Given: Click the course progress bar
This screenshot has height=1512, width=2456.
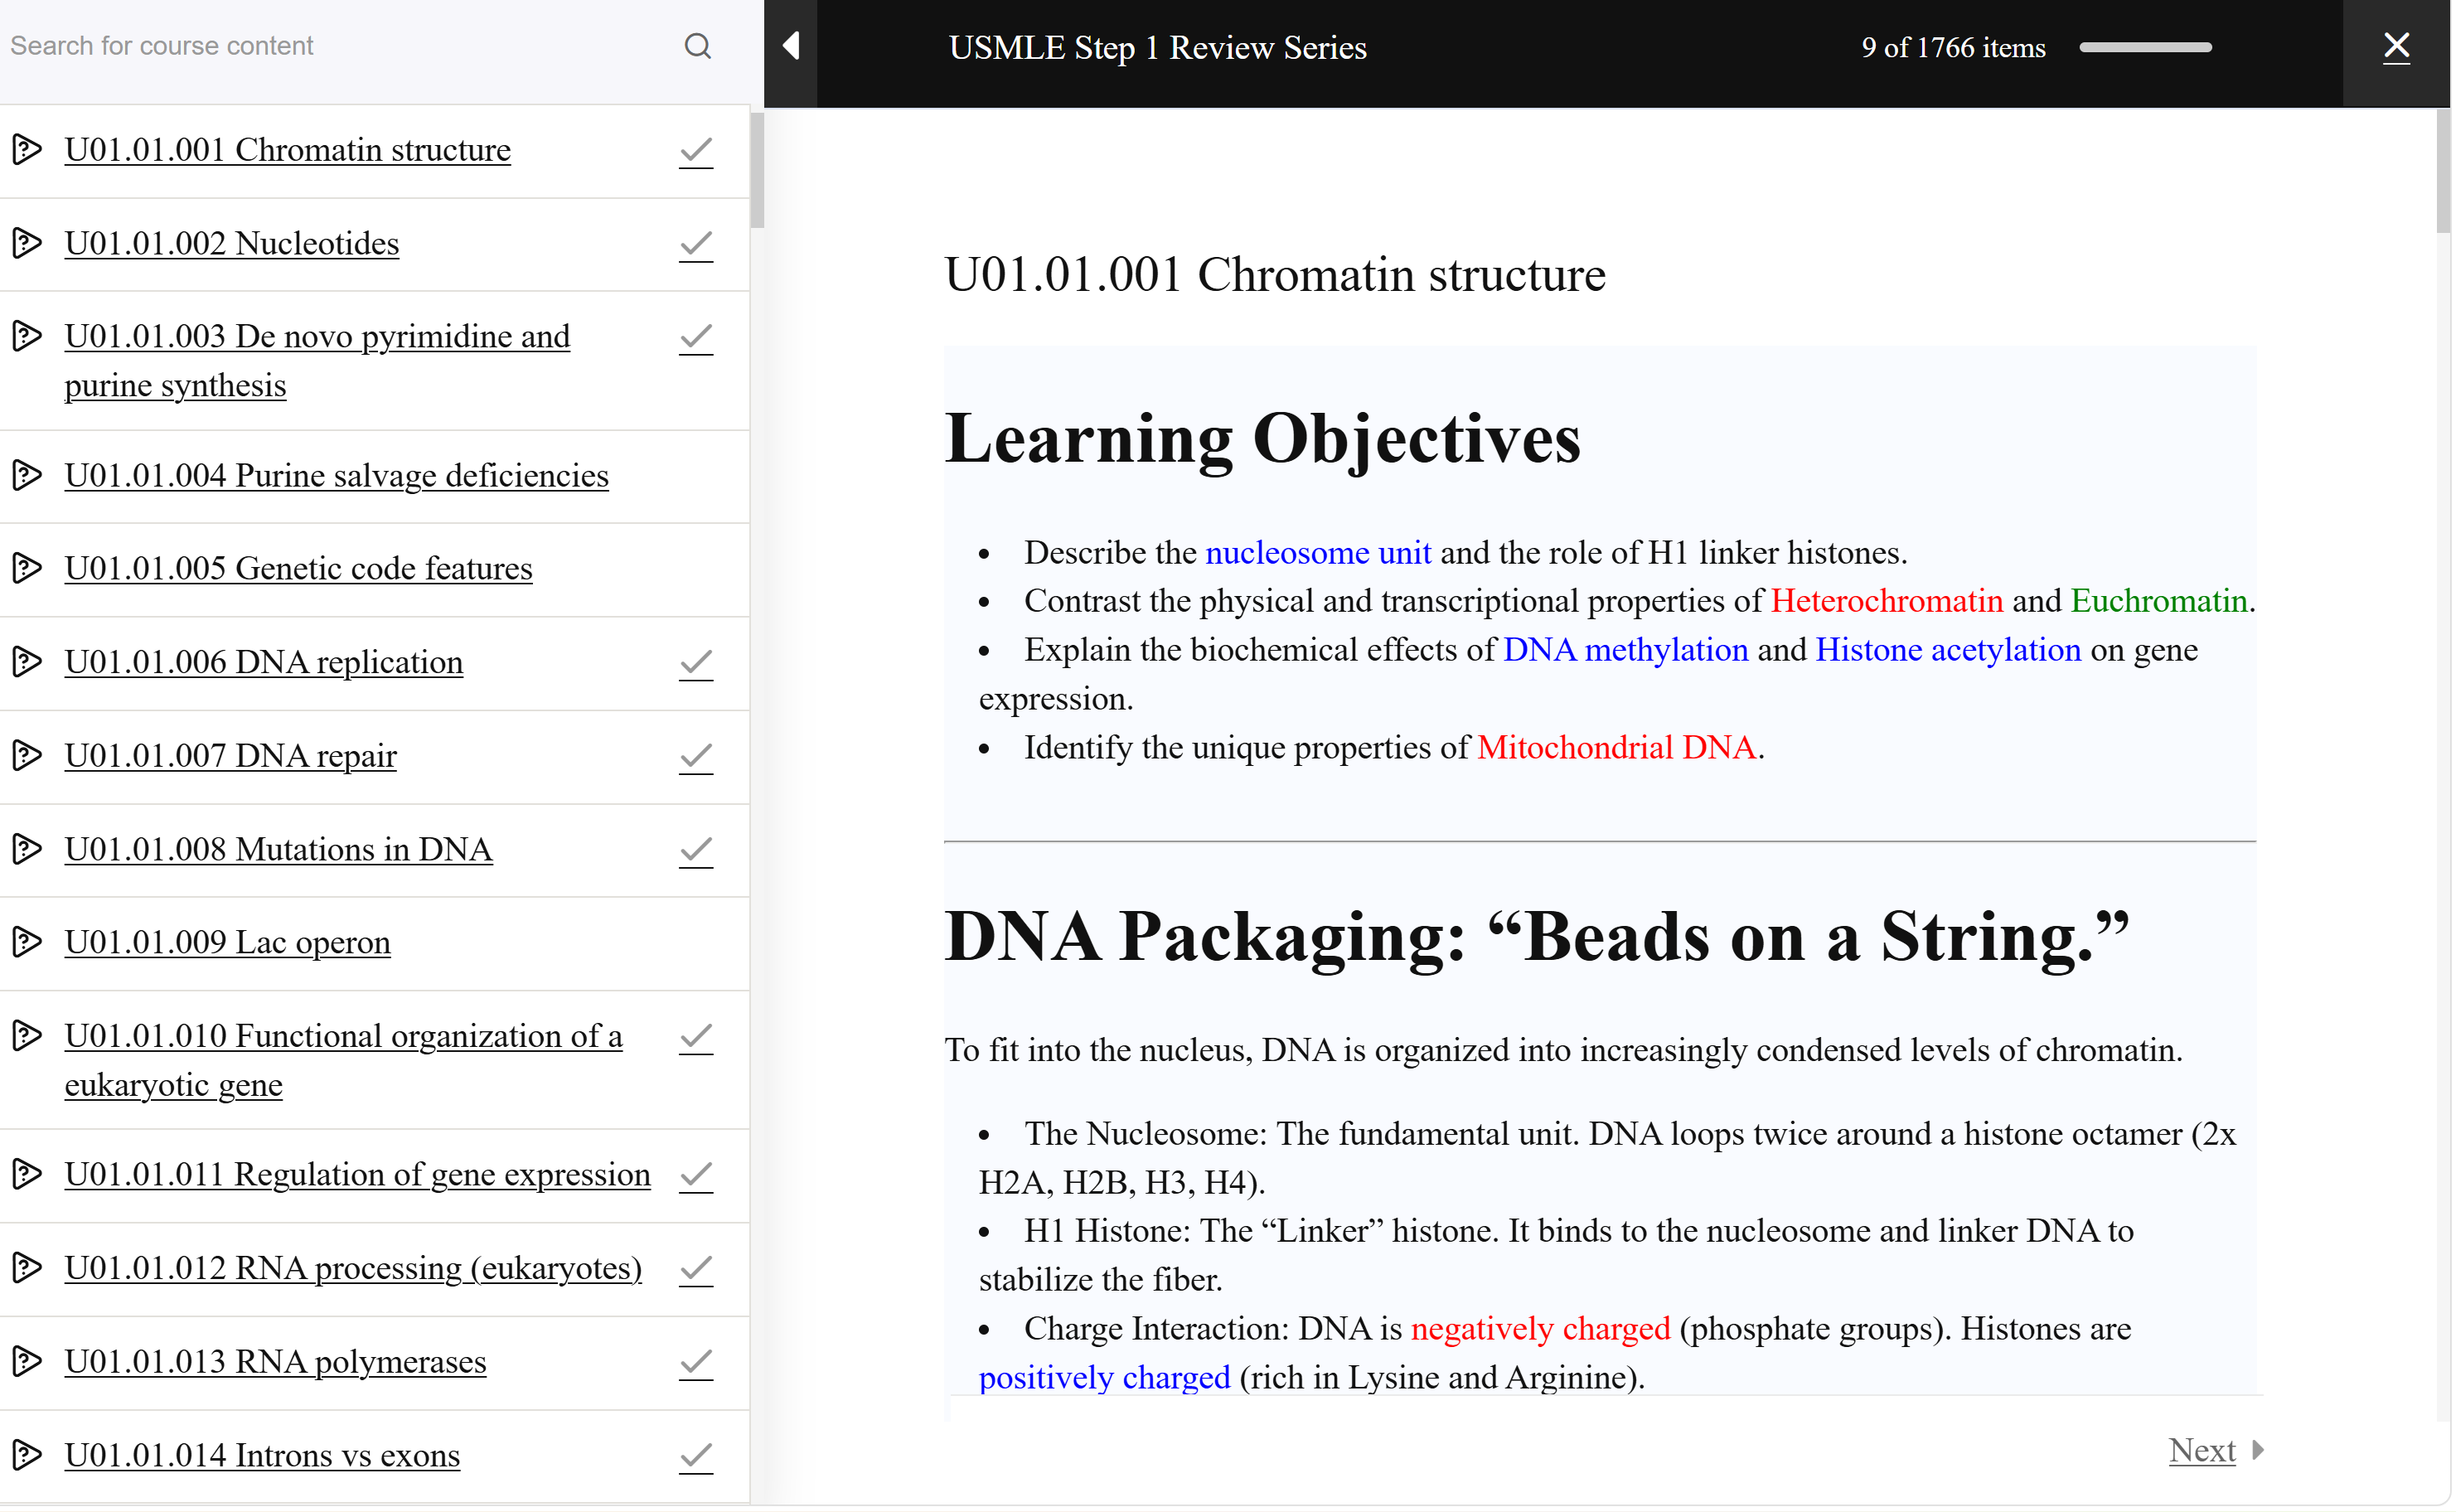Looking at the screenshot, I should click(2147, 47).
